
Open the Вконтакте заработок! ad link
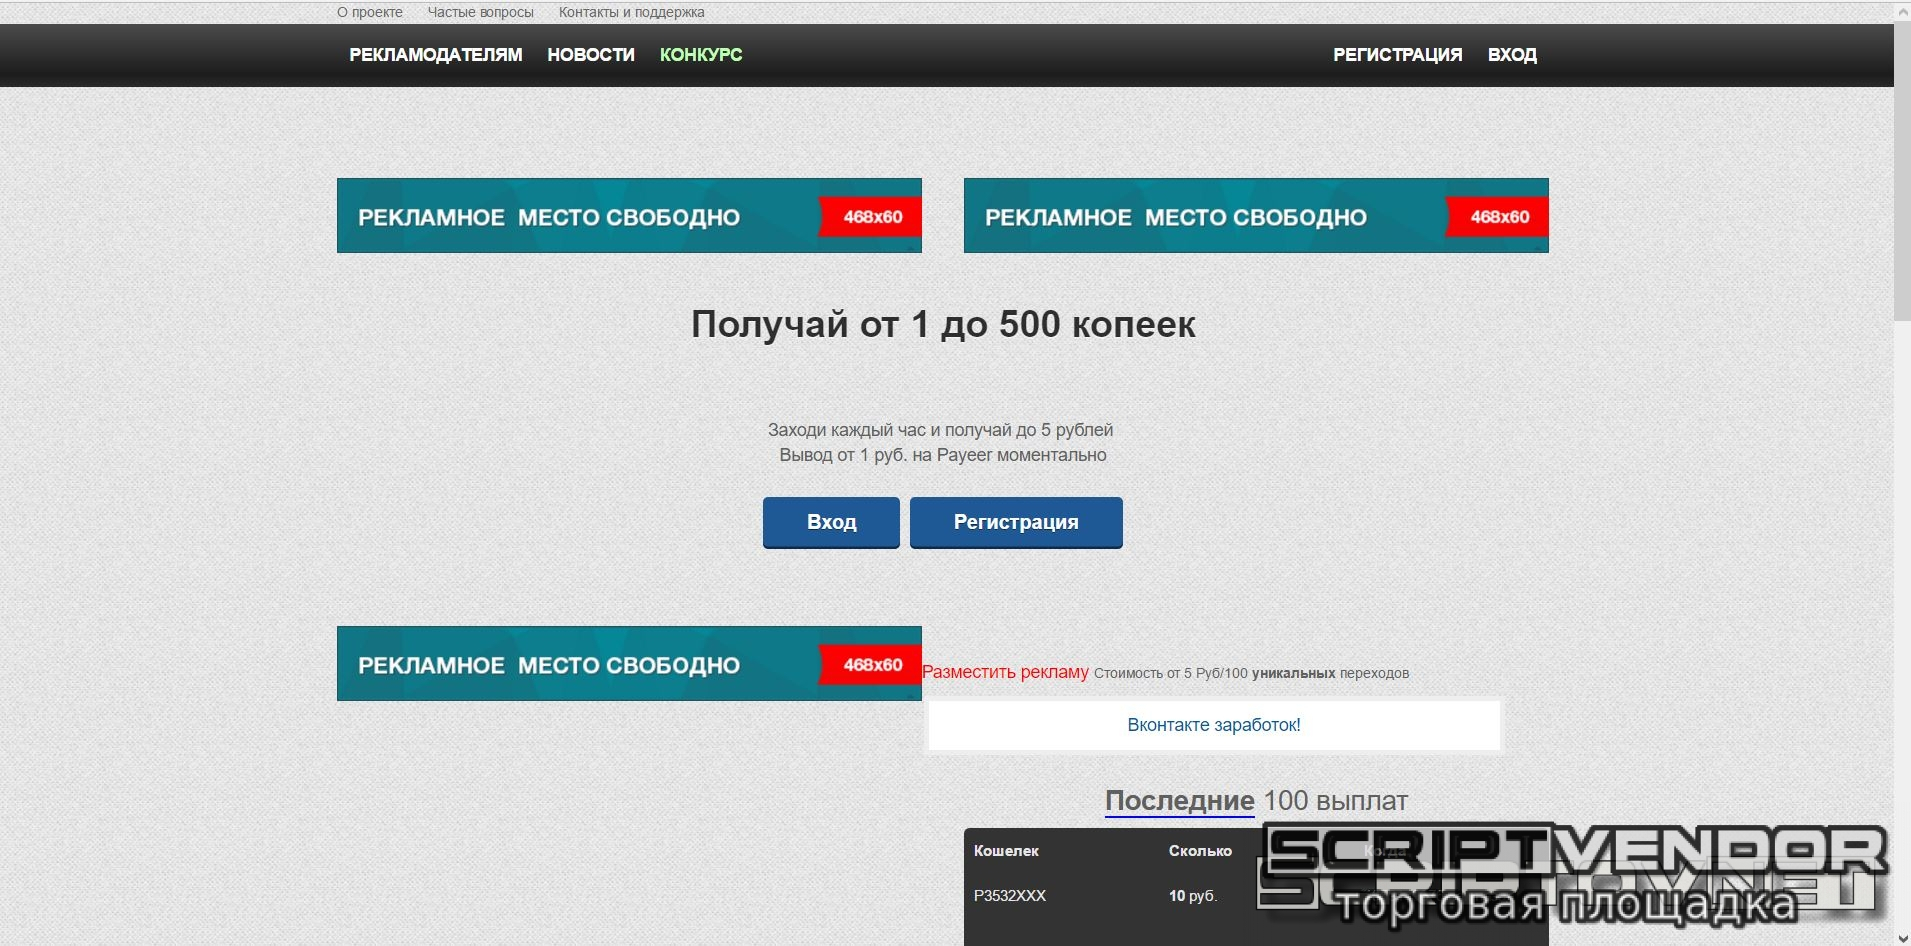1213,725
